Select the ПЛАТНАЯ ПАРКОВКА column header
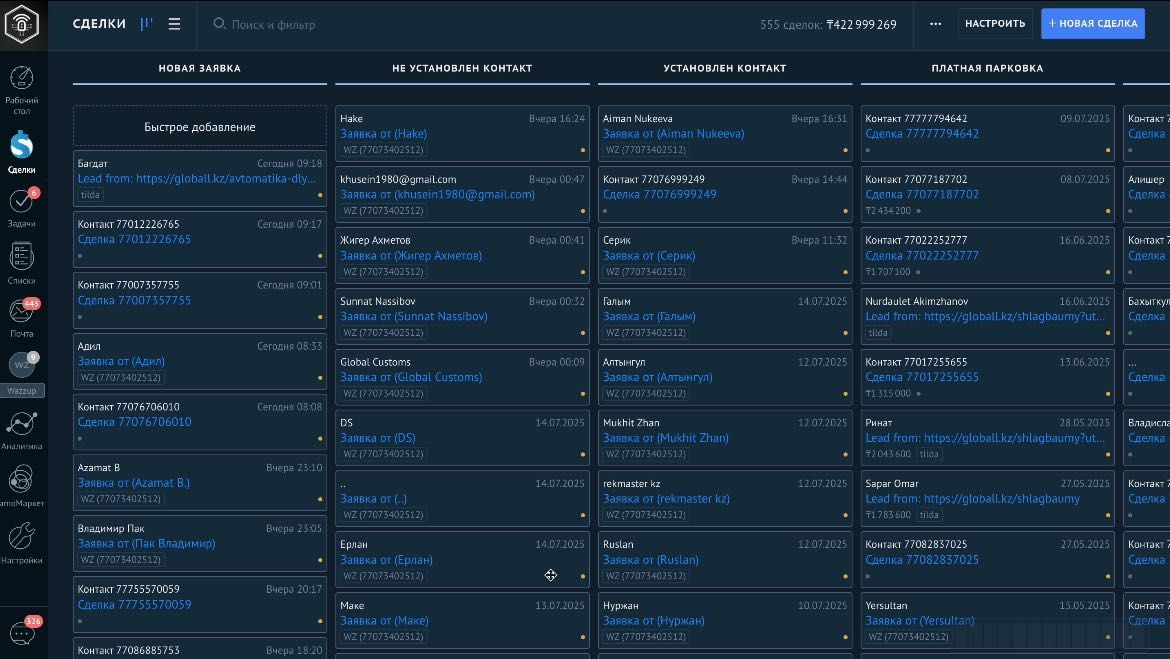Image resolution: width=1170 pixels, height=659 pixels. [x=987, y=68]
